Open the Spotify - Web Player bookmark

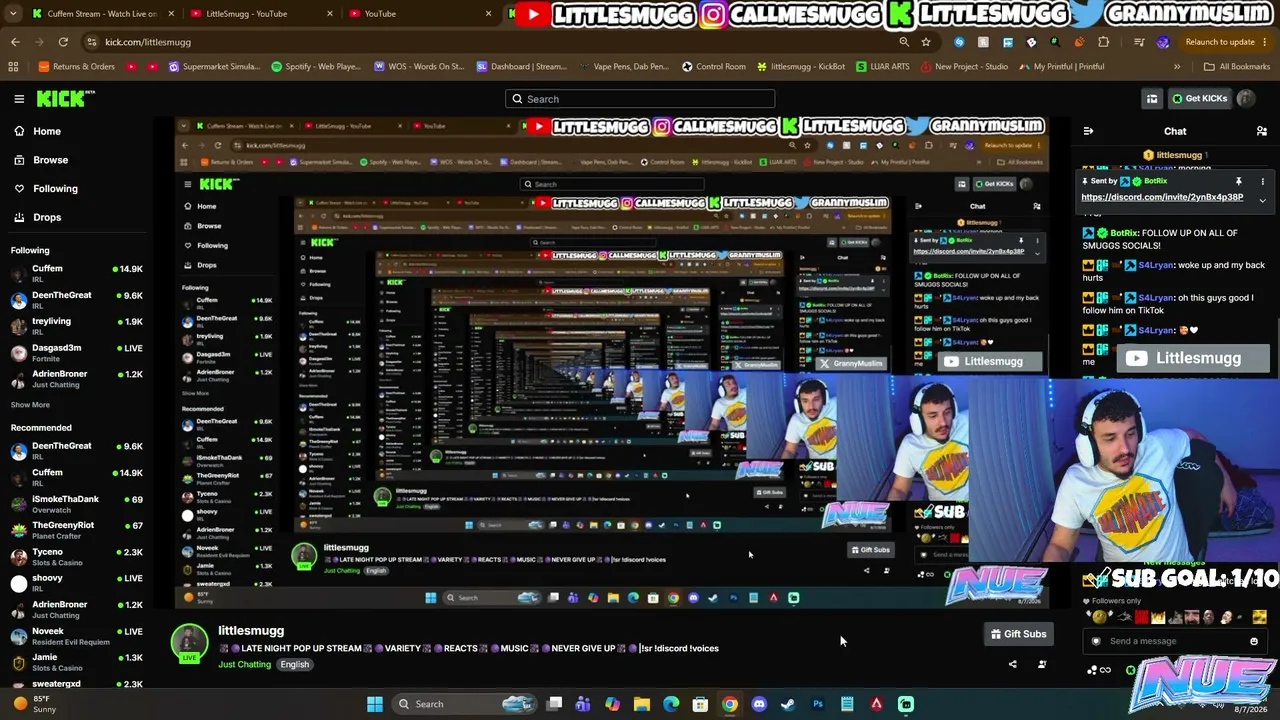315,67
